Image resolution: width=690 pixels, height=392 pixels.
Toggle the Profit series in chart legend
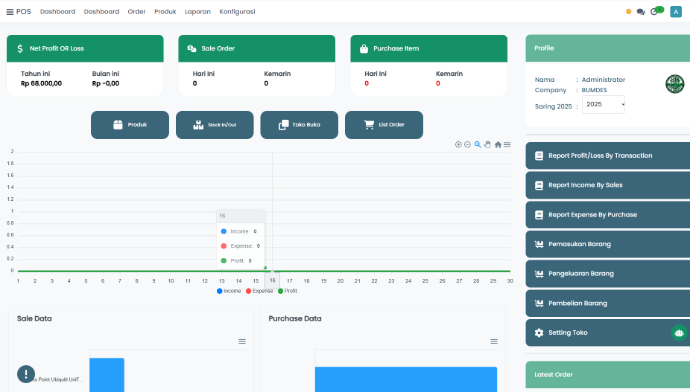click(288, 291)
